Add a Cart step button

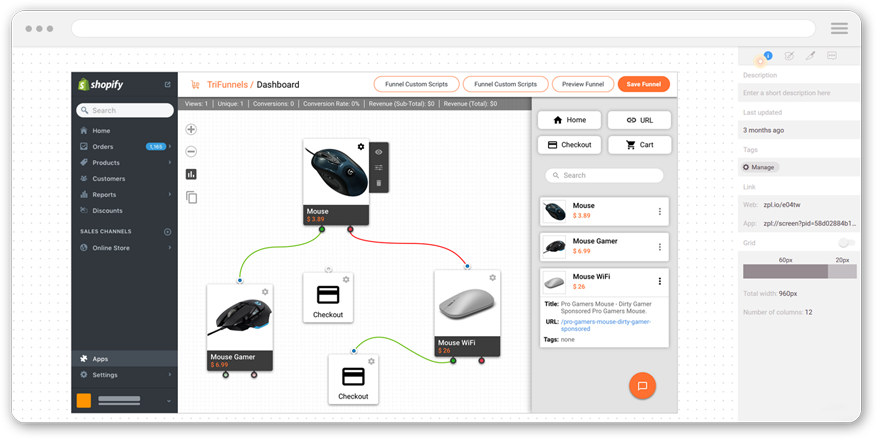pos(639,145)
